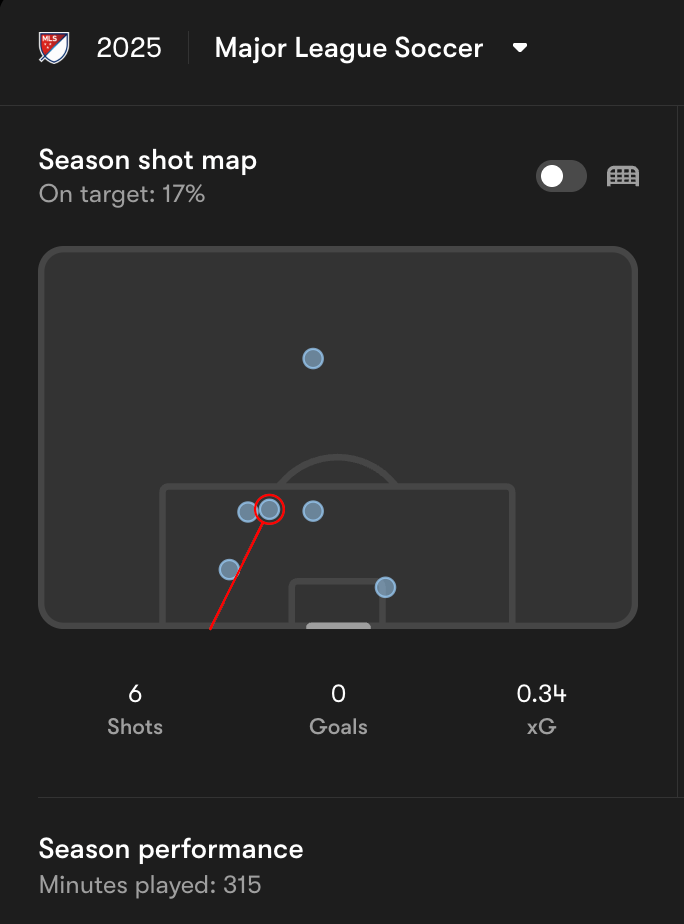The image size is (684, 924).
Task: Click the On target: 17% text
Action: (122, 194)
